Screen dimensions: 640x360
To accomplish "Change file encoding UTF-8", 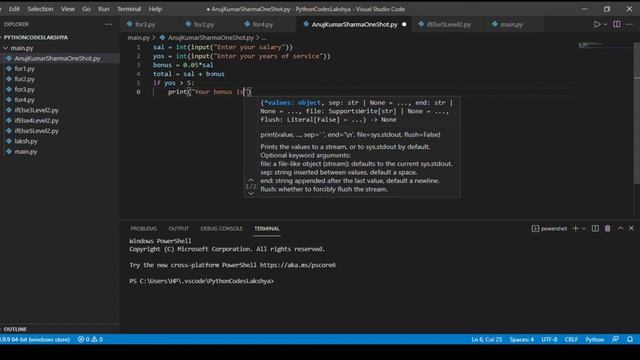I will pyautogui.click(x=549, y=340).
